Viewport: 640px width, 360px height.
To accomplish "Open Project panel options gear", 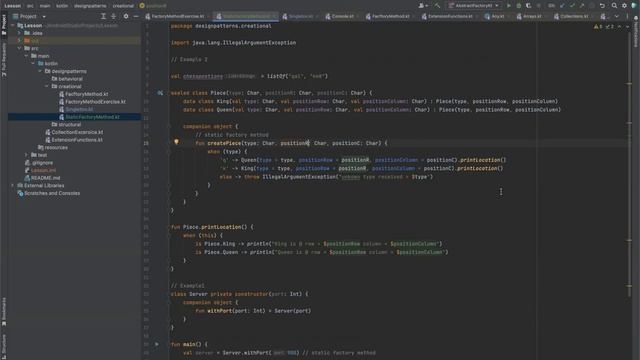I will [126, 16].
